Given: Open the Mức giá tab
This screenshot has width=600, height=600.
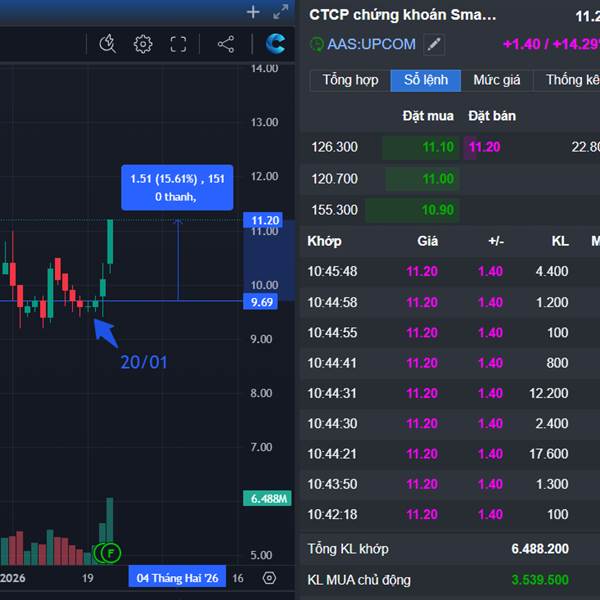Looking at the screenshot, I should (x=497, y=80).
